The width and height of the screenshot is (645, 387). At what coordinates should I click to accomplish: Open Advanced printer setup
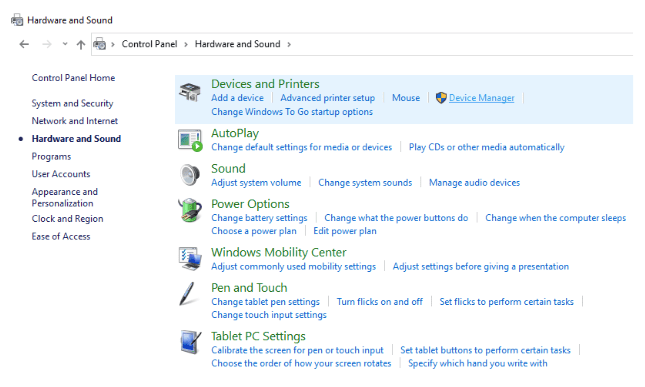(x=327, y=98)
